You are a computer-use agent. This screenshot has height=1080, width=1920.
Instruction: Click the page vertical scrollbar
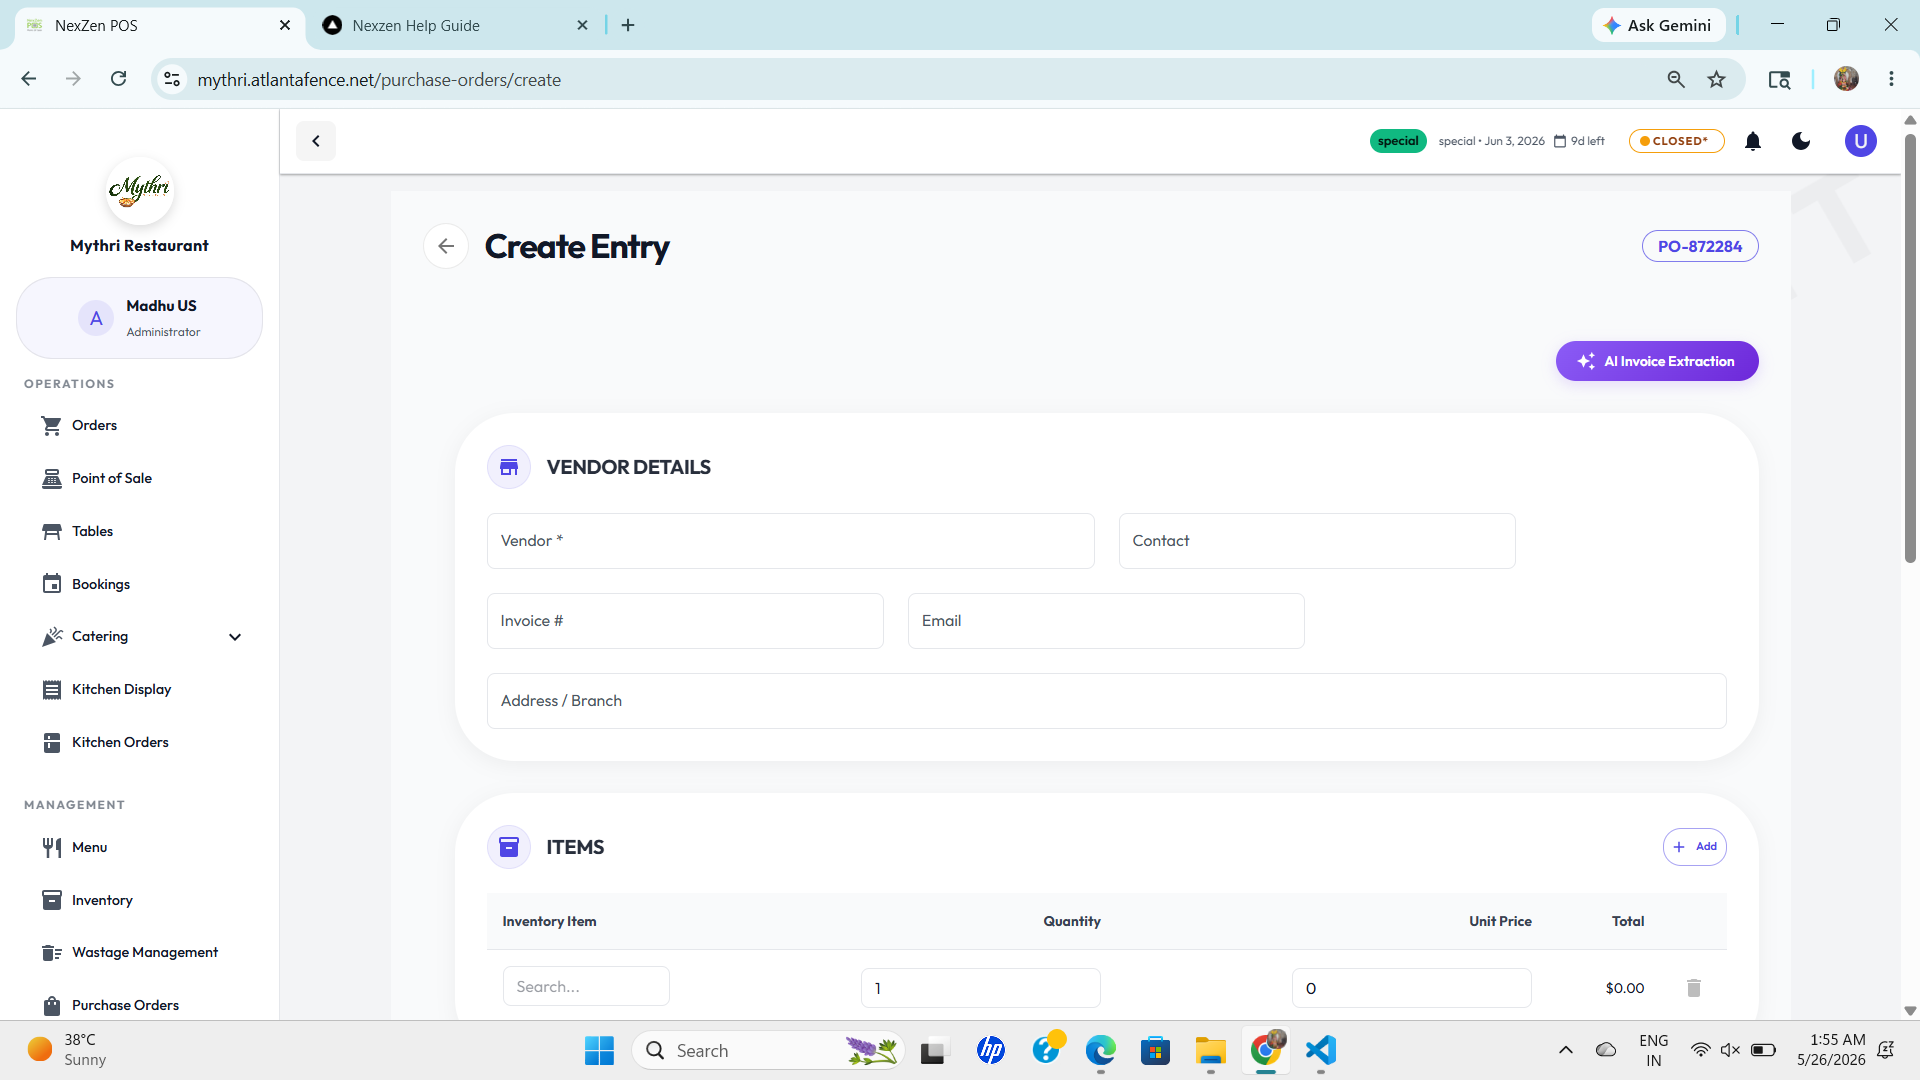pos(1910,349)
